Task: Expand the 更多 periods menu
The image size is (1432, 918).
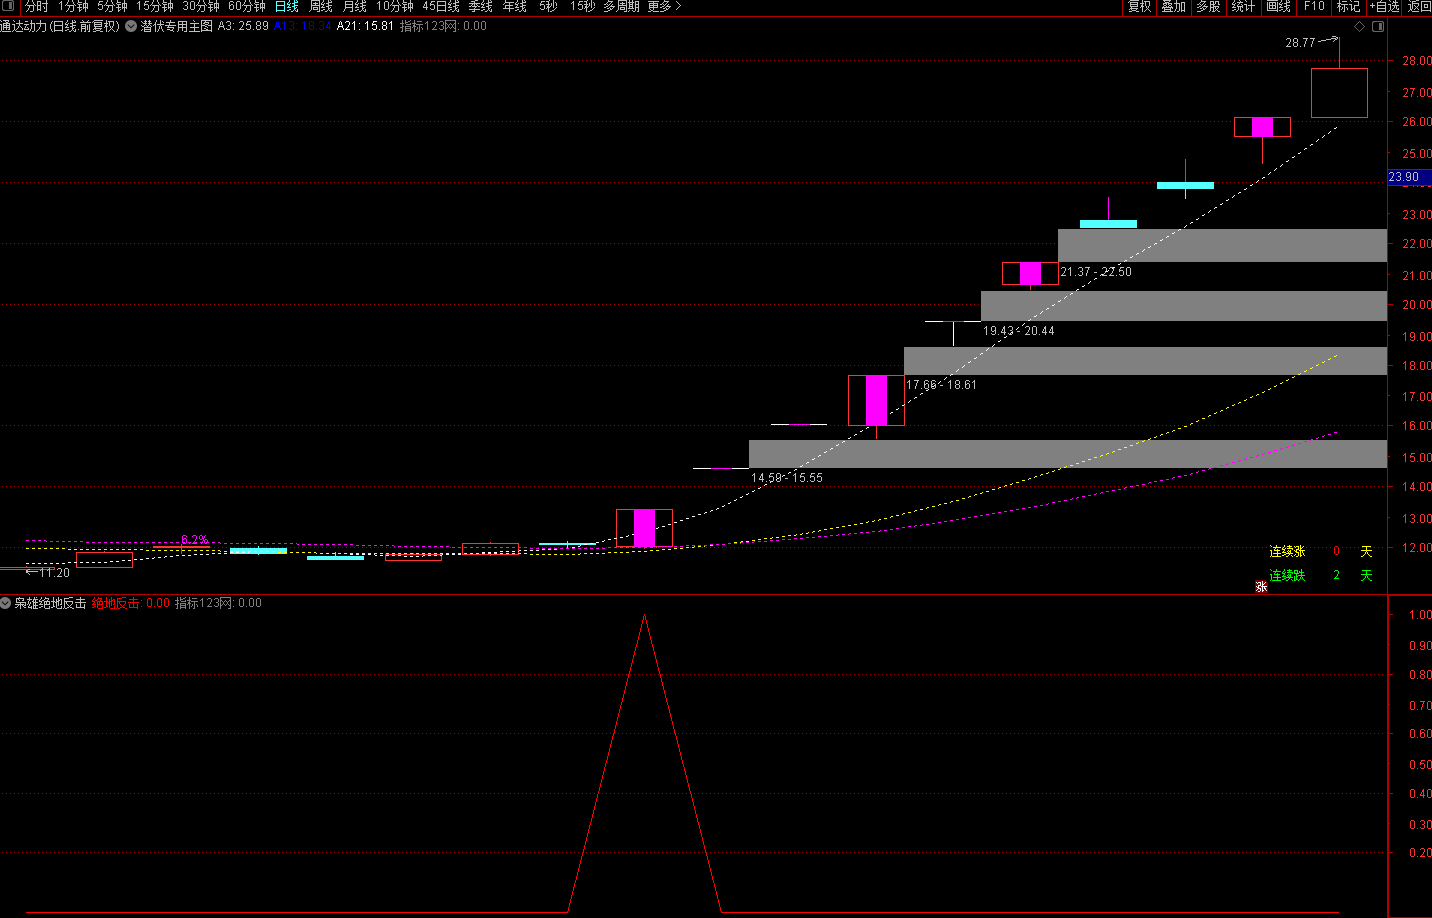Action: [664, 6]
